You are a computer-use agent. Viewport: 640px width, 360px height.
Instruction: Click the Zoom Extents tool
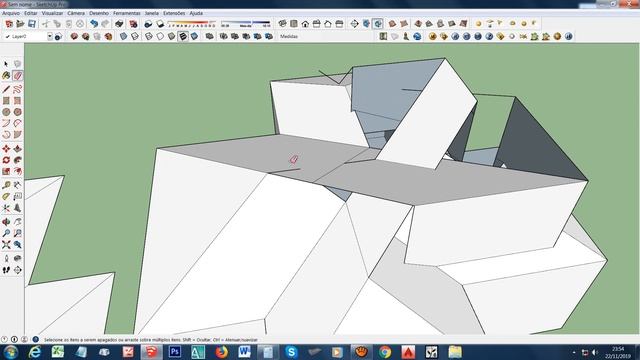click(6, 244)
